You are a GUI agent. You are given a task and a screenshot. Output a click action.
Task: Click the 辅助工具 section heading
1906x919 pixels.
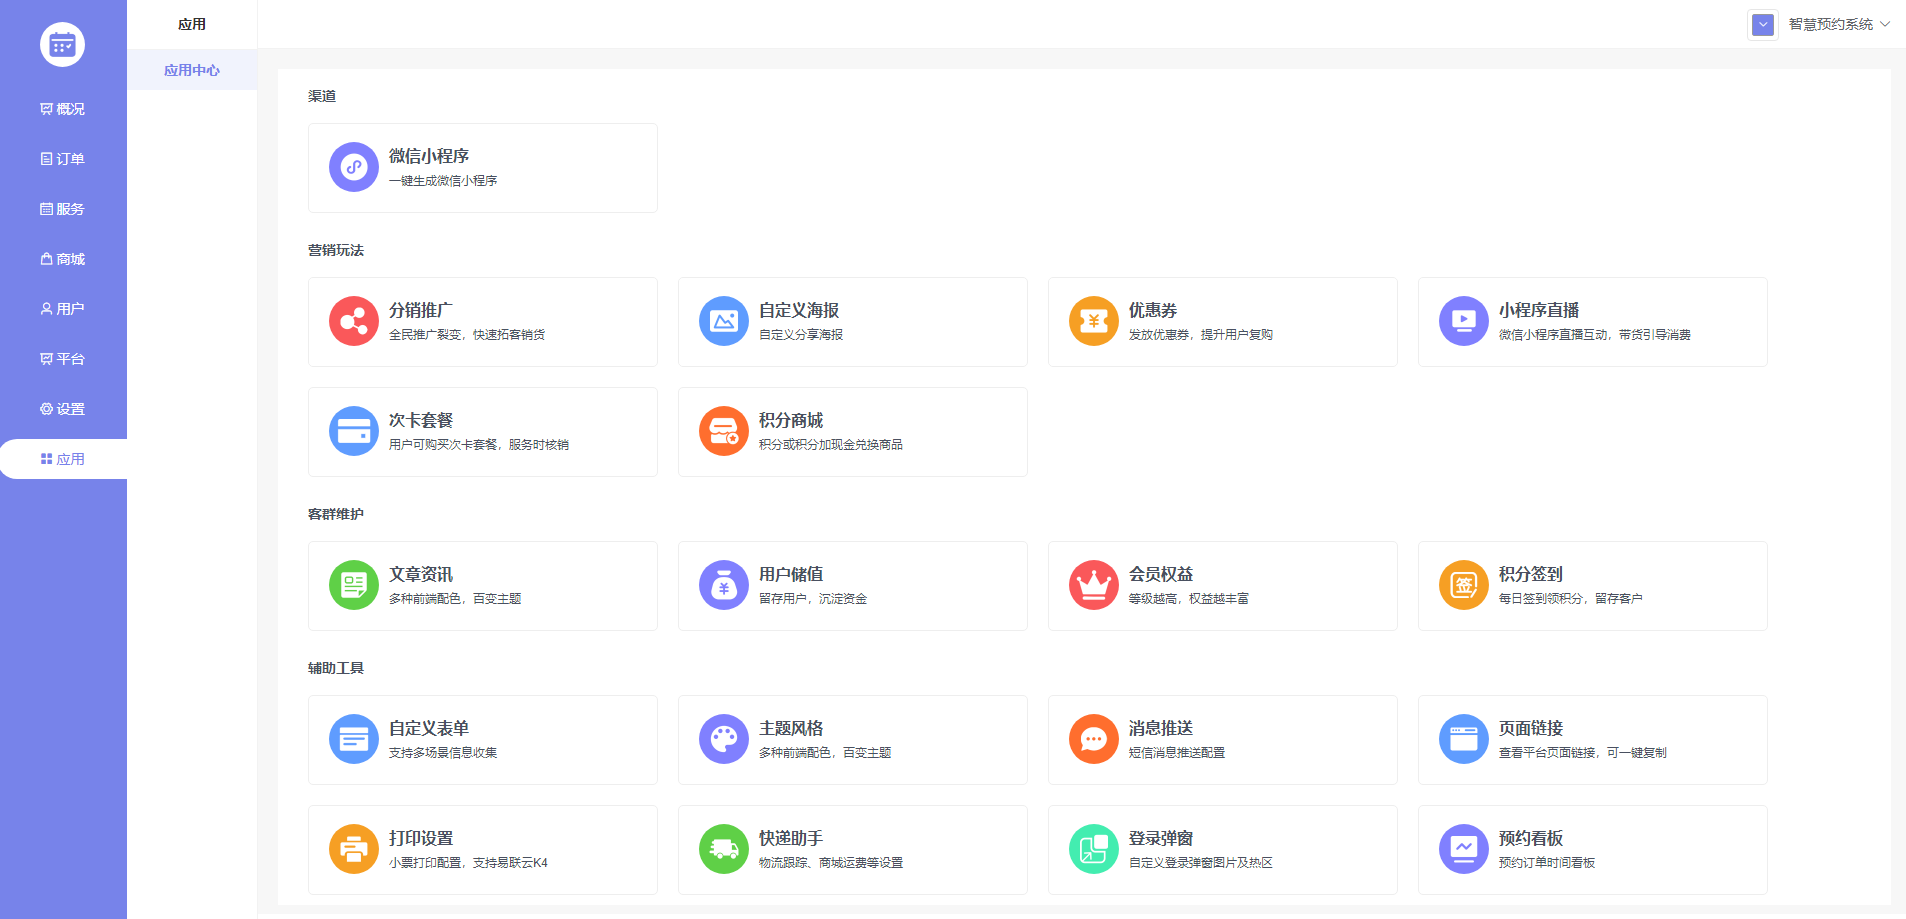336,668
